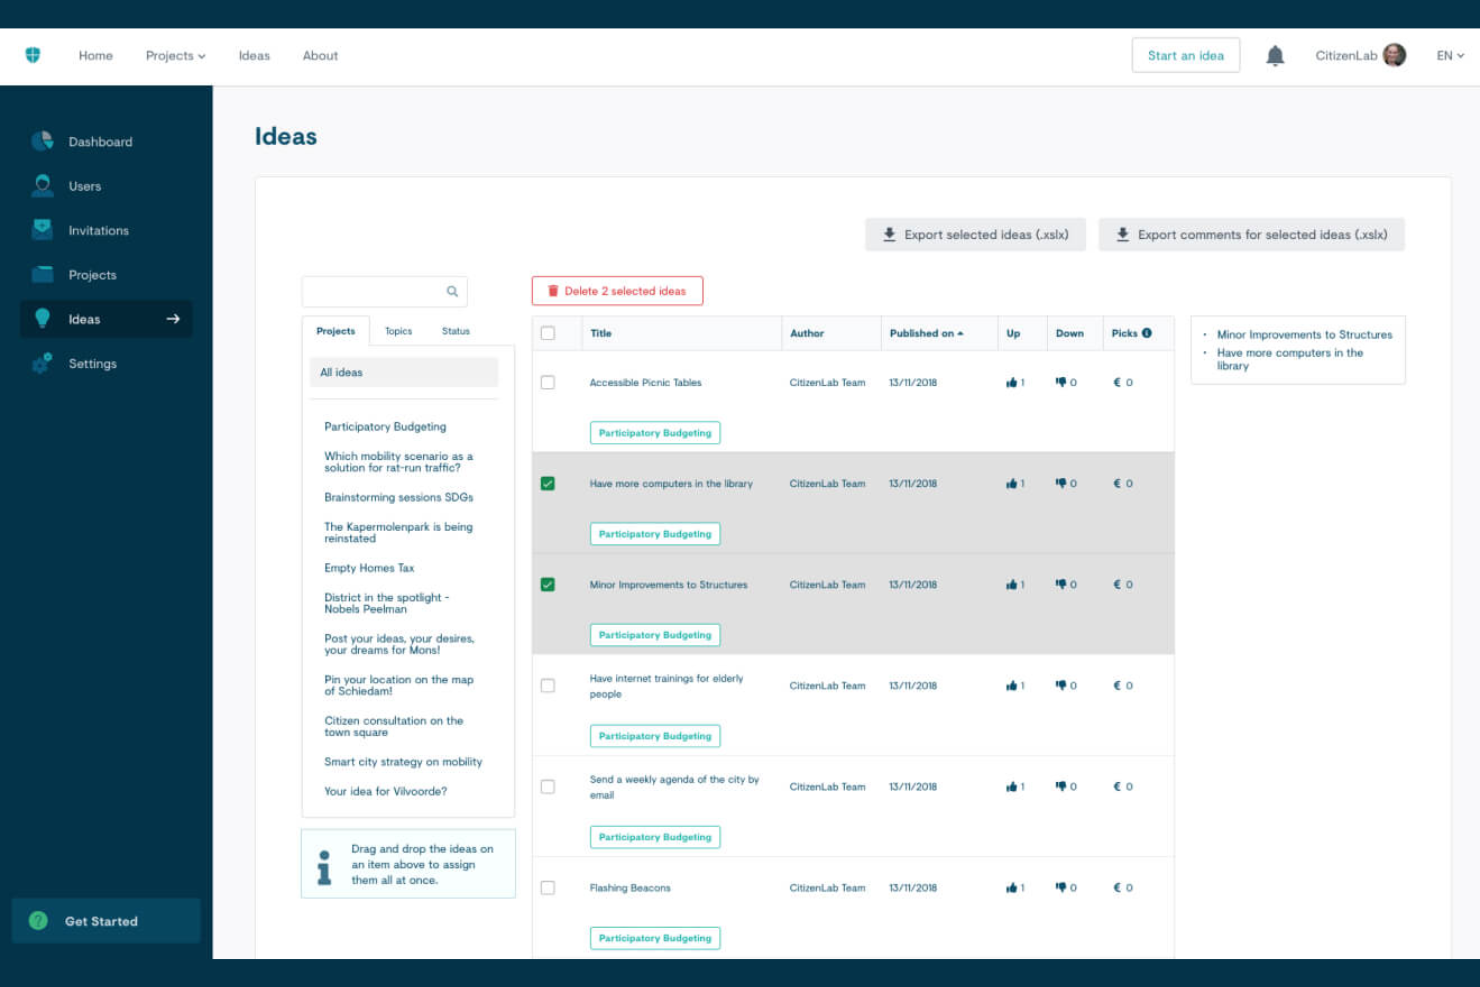Image resolution: width=1480 pixels, height=987 pixels.
Task: Select All ideas filter
Action: (404, 372)
